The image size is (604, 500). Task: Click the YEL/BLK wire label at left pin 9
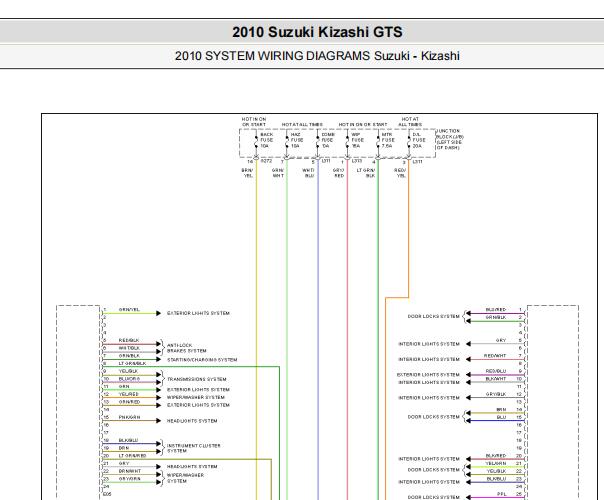click(x=128, y=371)
